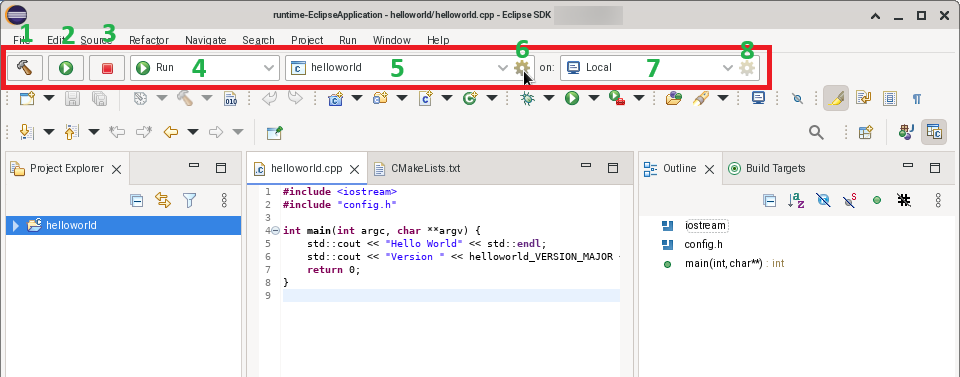Toggle Show Whitespace Characters pilcrow button
This screenshot has width=960, height=377.
(917, 98)
